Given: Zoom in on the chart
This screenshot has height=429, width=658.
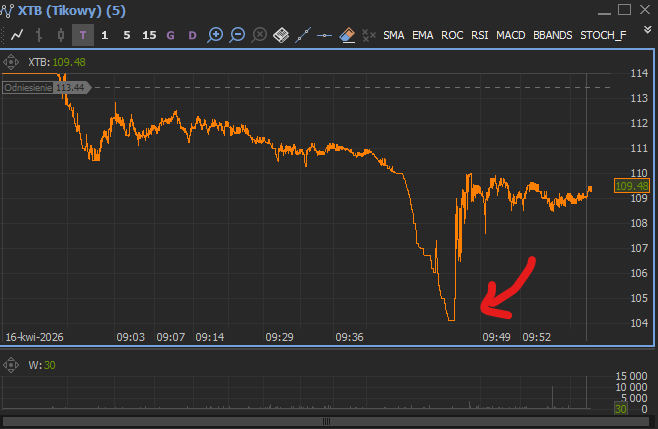Looking at the screenshot, I should click(x=215, y=35).
